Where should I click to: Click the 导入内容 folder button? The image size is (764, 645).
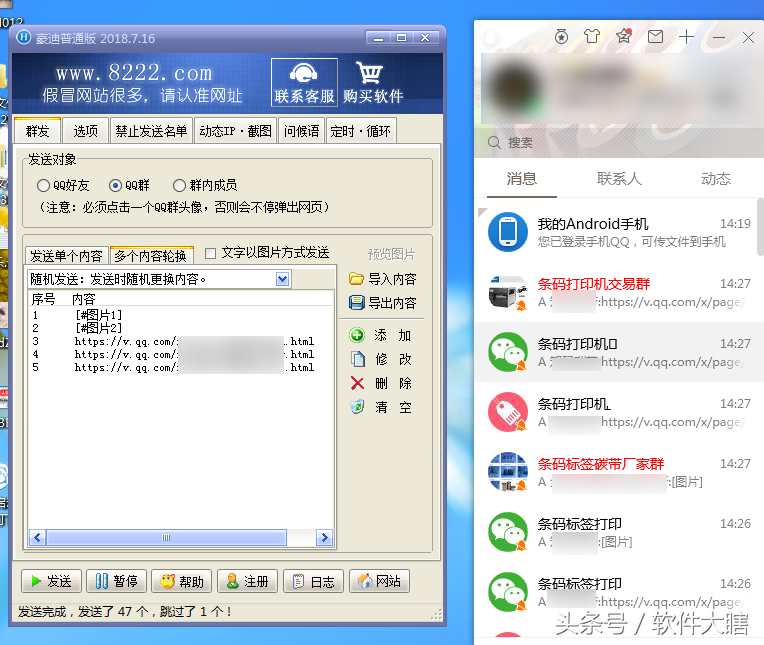point(383,279)
